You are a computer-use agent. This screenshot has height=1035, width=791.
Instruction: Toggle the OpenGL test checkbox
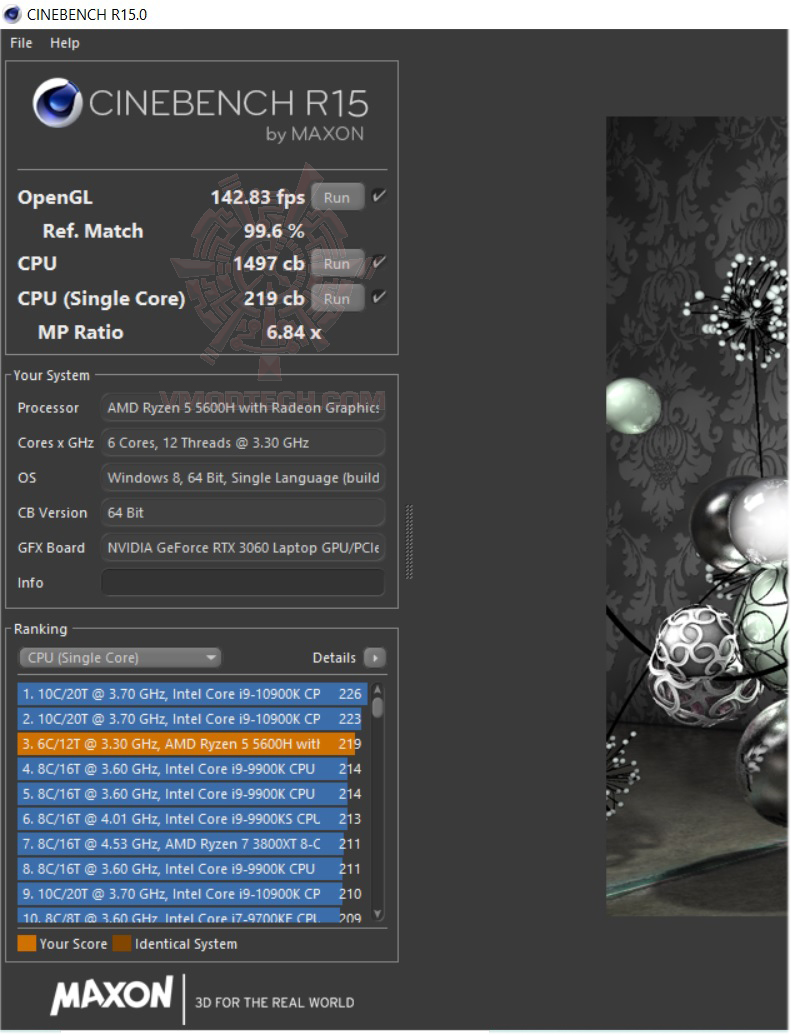tap(378, 196)
